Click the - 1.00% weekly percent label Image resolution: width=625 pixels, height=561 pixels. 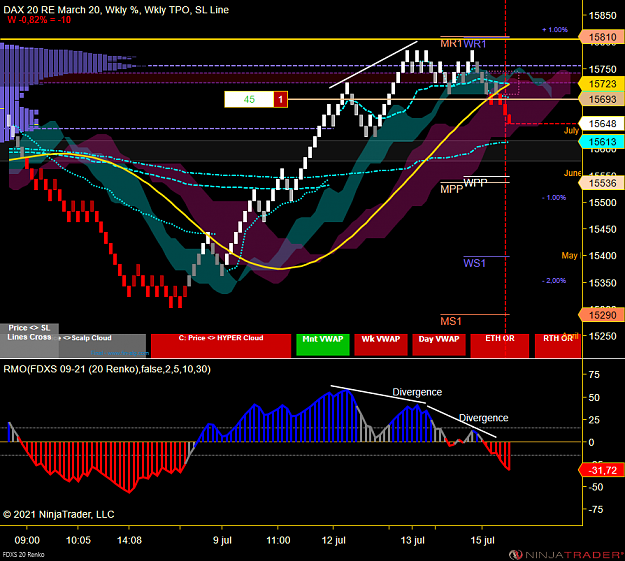[554, 198]
